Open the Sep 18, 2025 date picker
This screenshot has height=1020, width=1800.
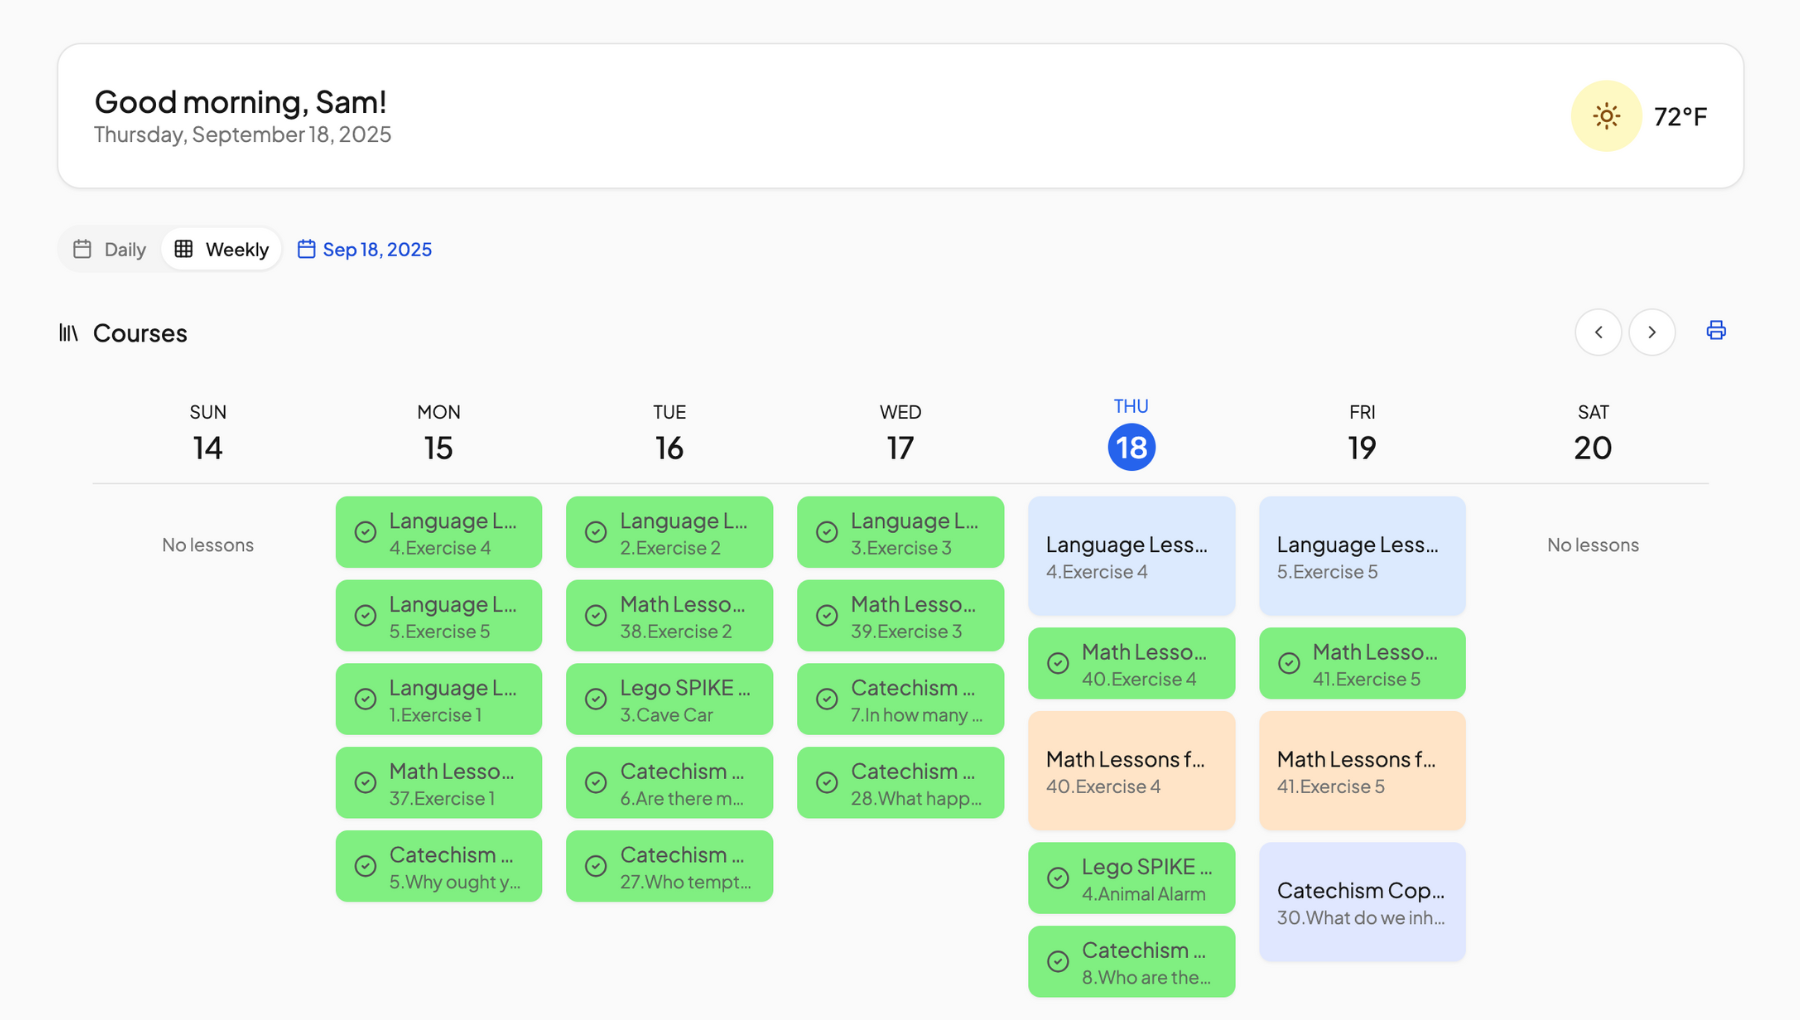[366, 249]
